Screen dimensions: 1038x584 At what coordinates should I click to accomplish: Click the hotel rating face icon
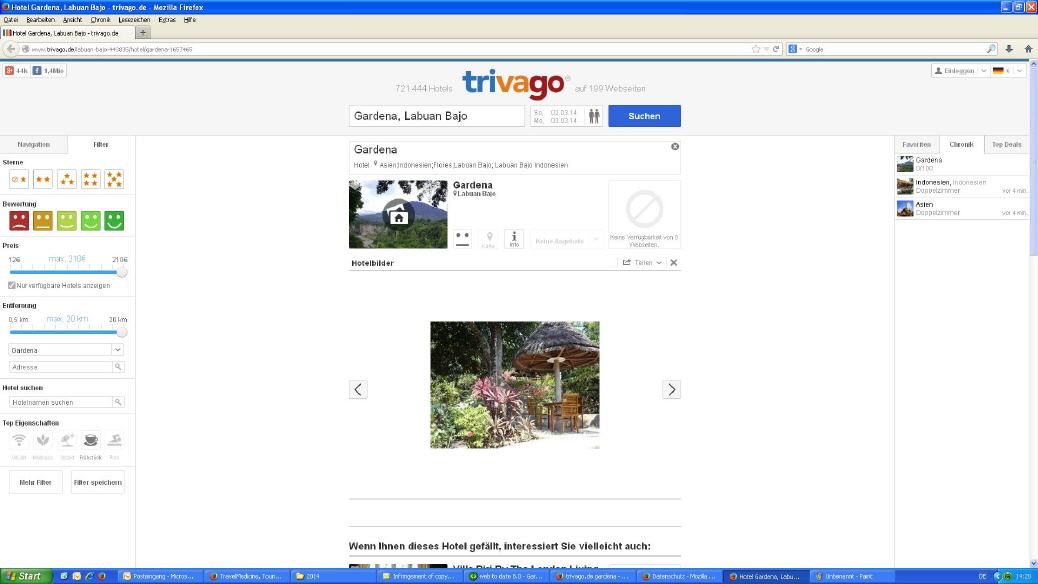coord(462,238)
